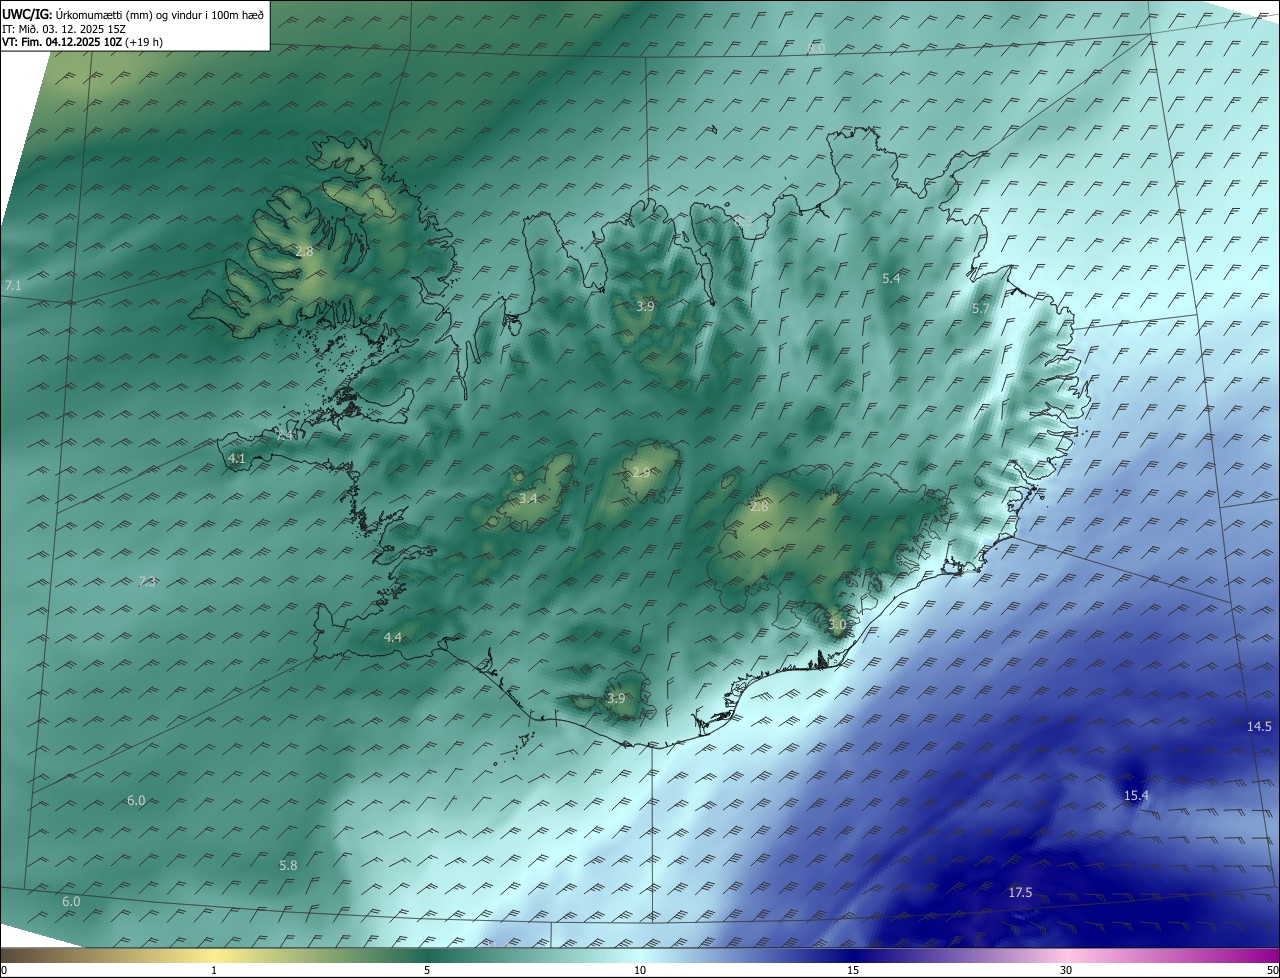Screen dimensions: 1280x978
Task: Click the 15.4 value label
Action: (1137, 796)
